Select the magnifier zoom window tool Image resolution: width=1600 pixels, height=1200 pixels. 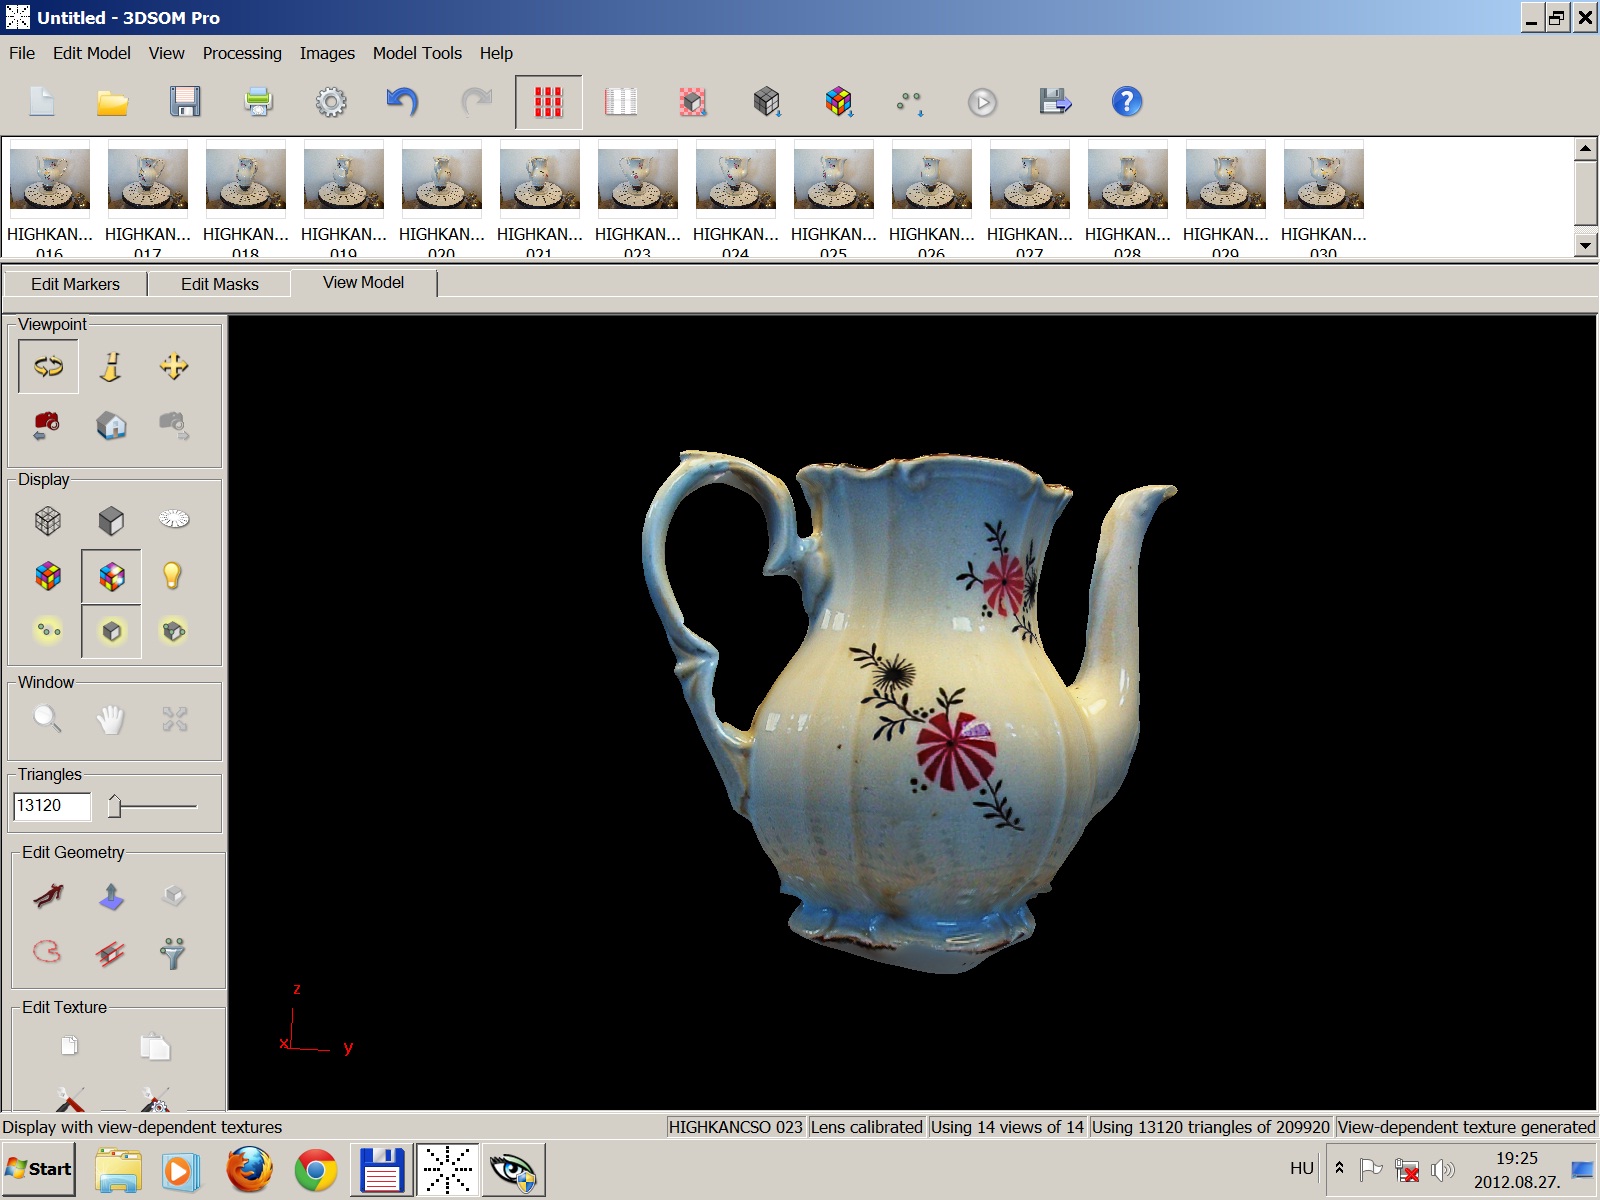[47, 719]
